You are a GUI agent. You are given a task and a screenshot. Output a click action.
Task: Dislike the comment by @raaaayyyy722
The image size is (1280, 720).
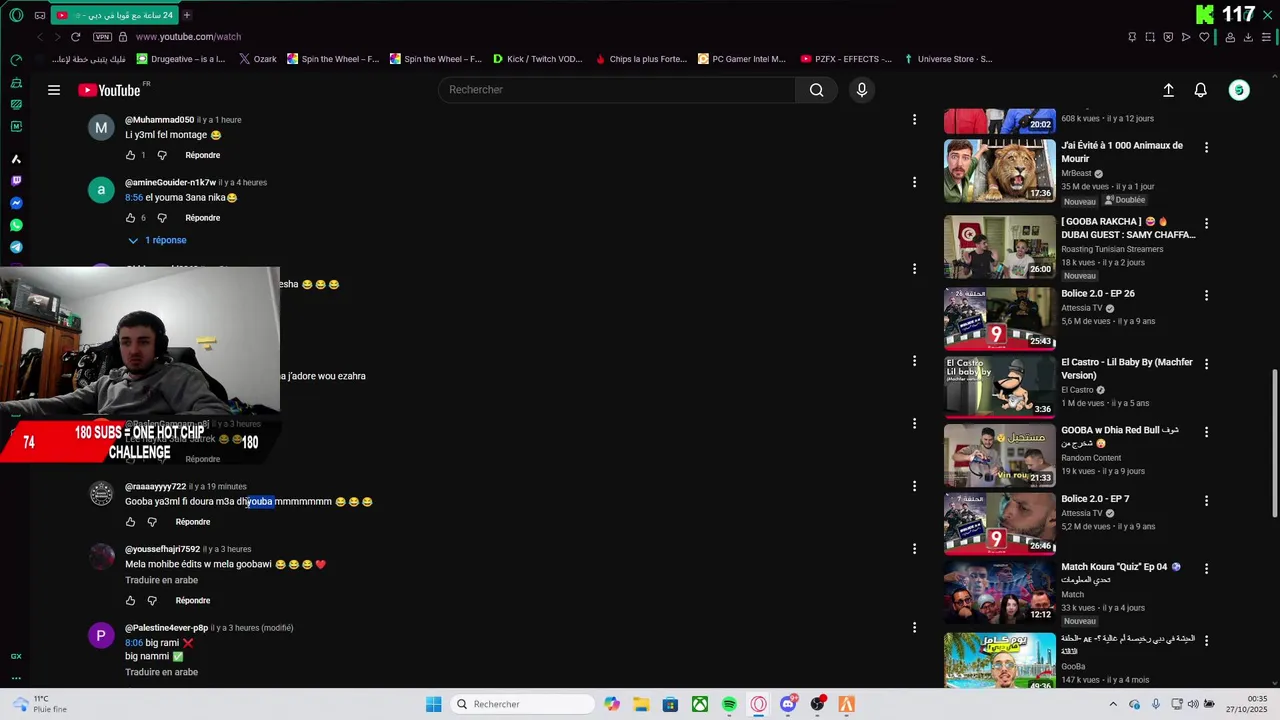(x=152, y=522)
